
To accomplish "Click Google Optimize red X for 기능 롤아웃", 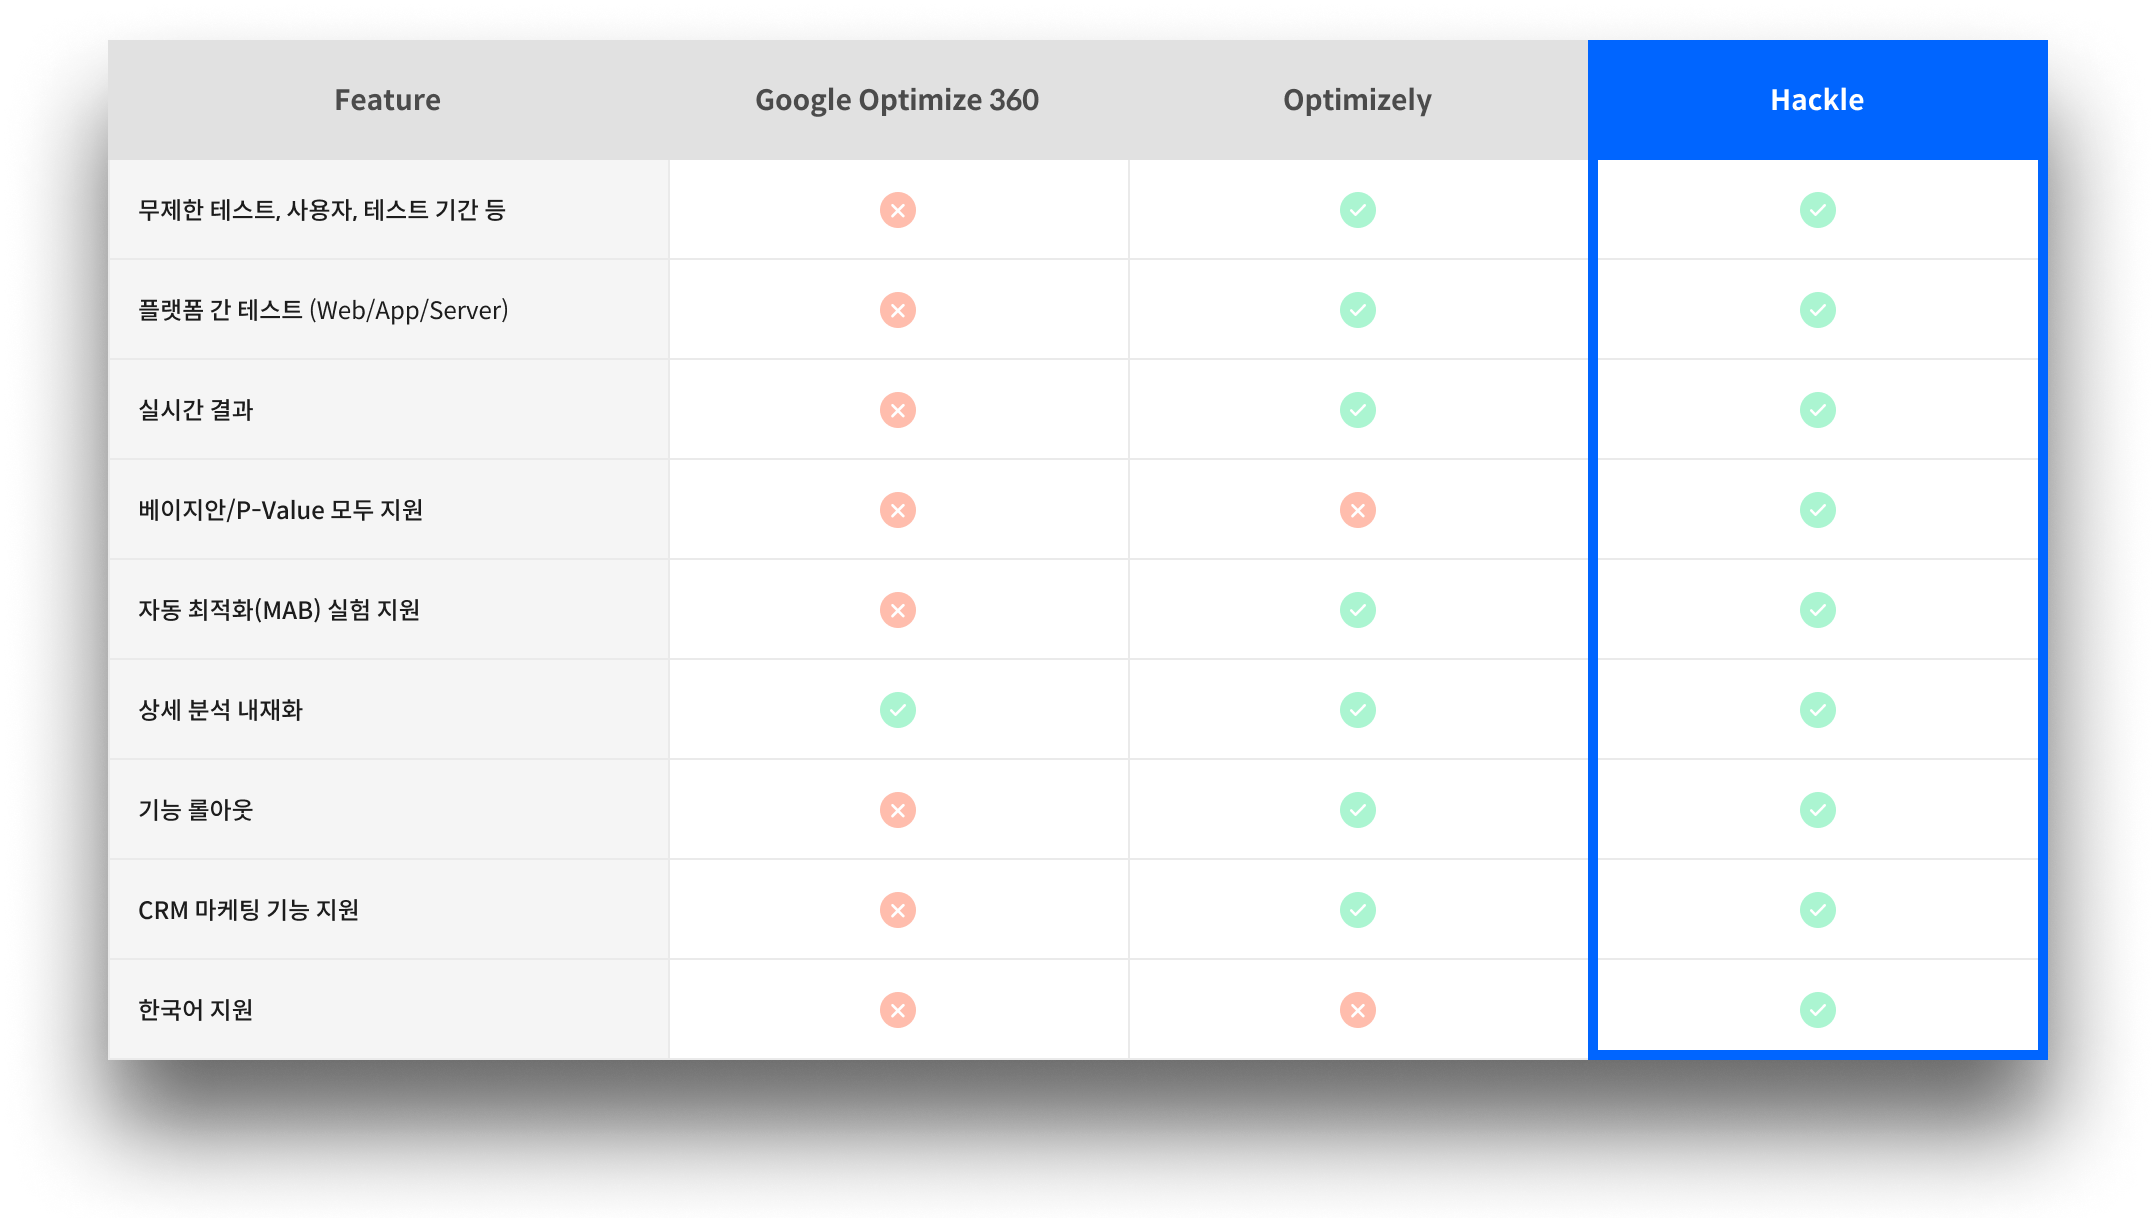I will 897,810.
